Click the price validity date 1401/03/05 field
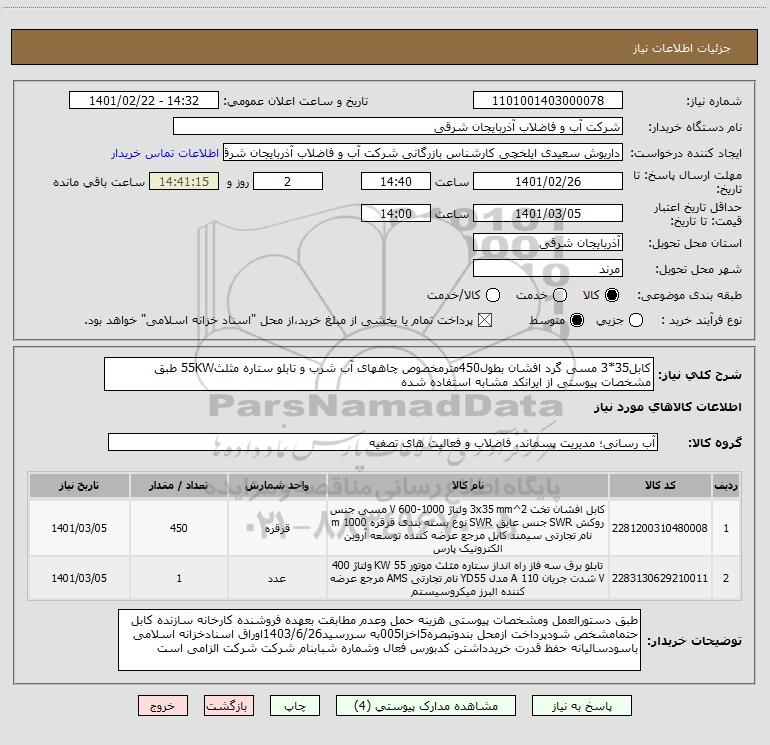This screenshot has height=745, width=770. coord(548,213)
